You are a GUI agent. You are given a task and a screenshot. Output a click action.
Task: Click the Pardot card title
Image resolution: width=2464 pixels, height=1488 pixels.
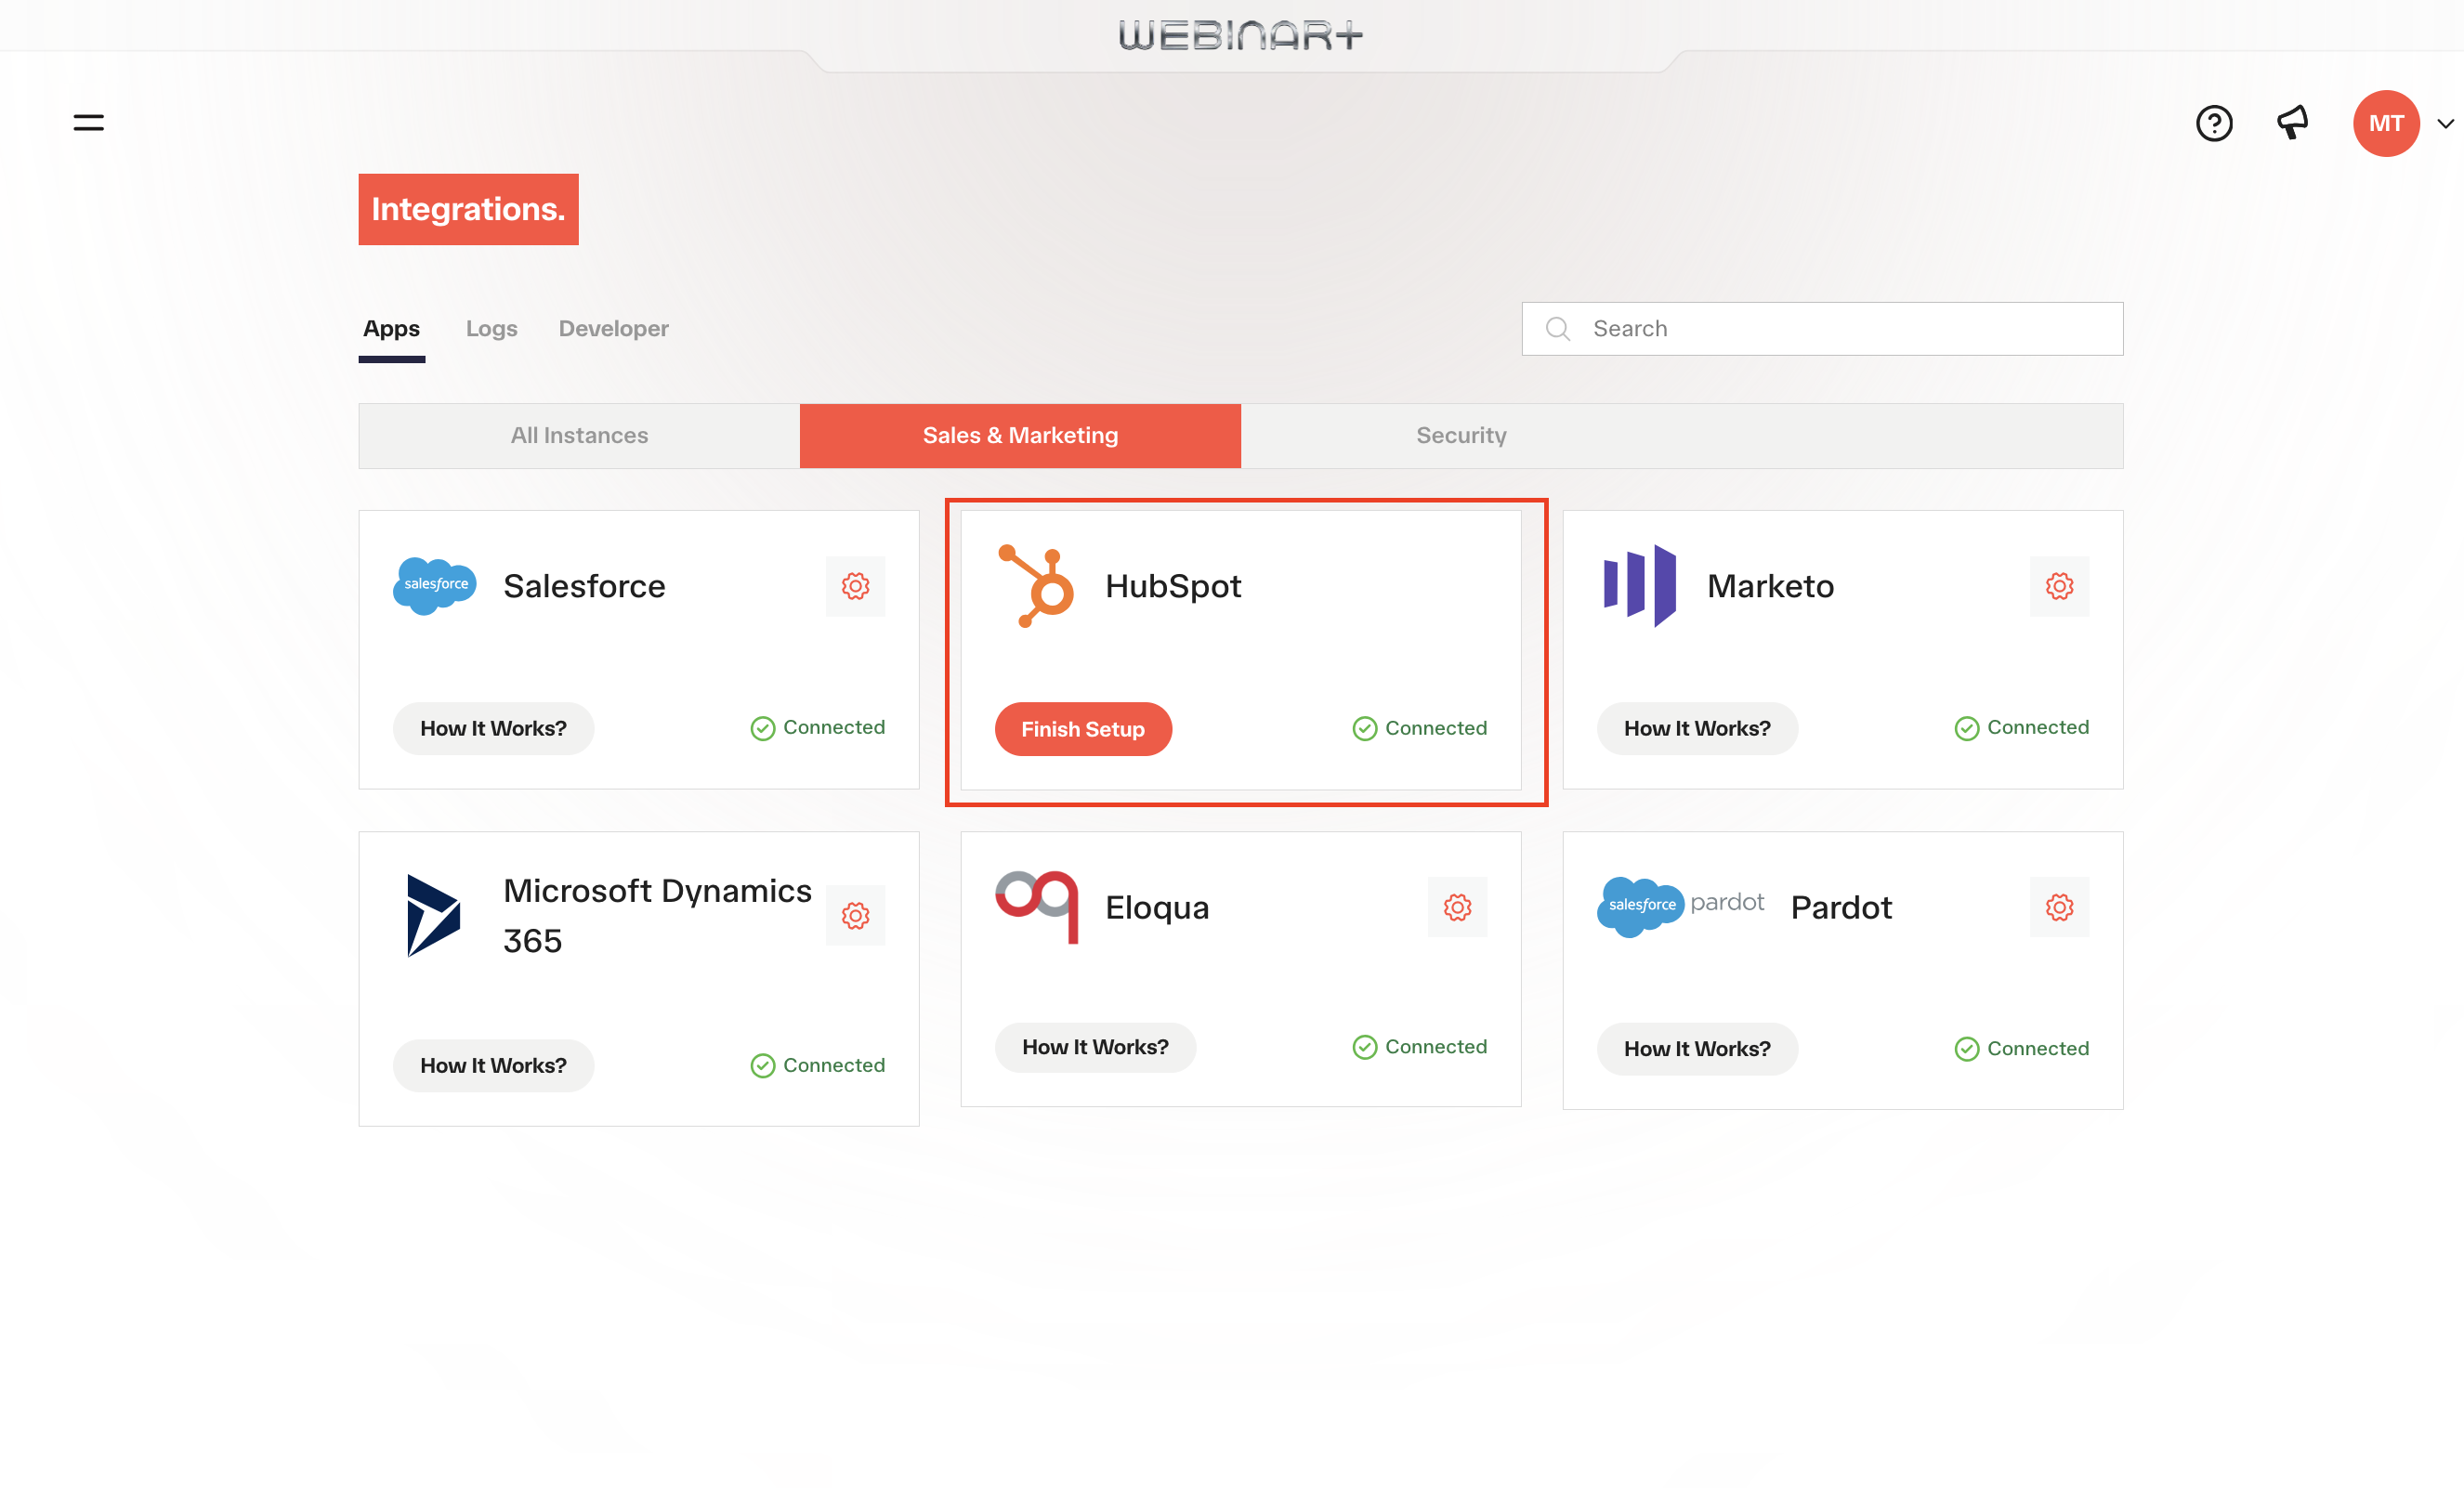(x=1841, y=907)
